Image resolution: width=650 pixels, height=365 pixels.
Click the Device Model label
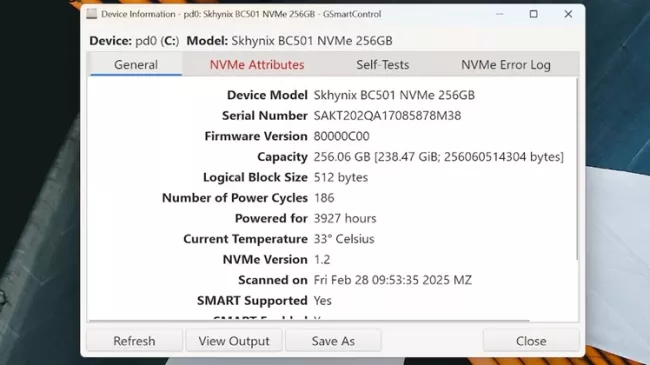267,95
